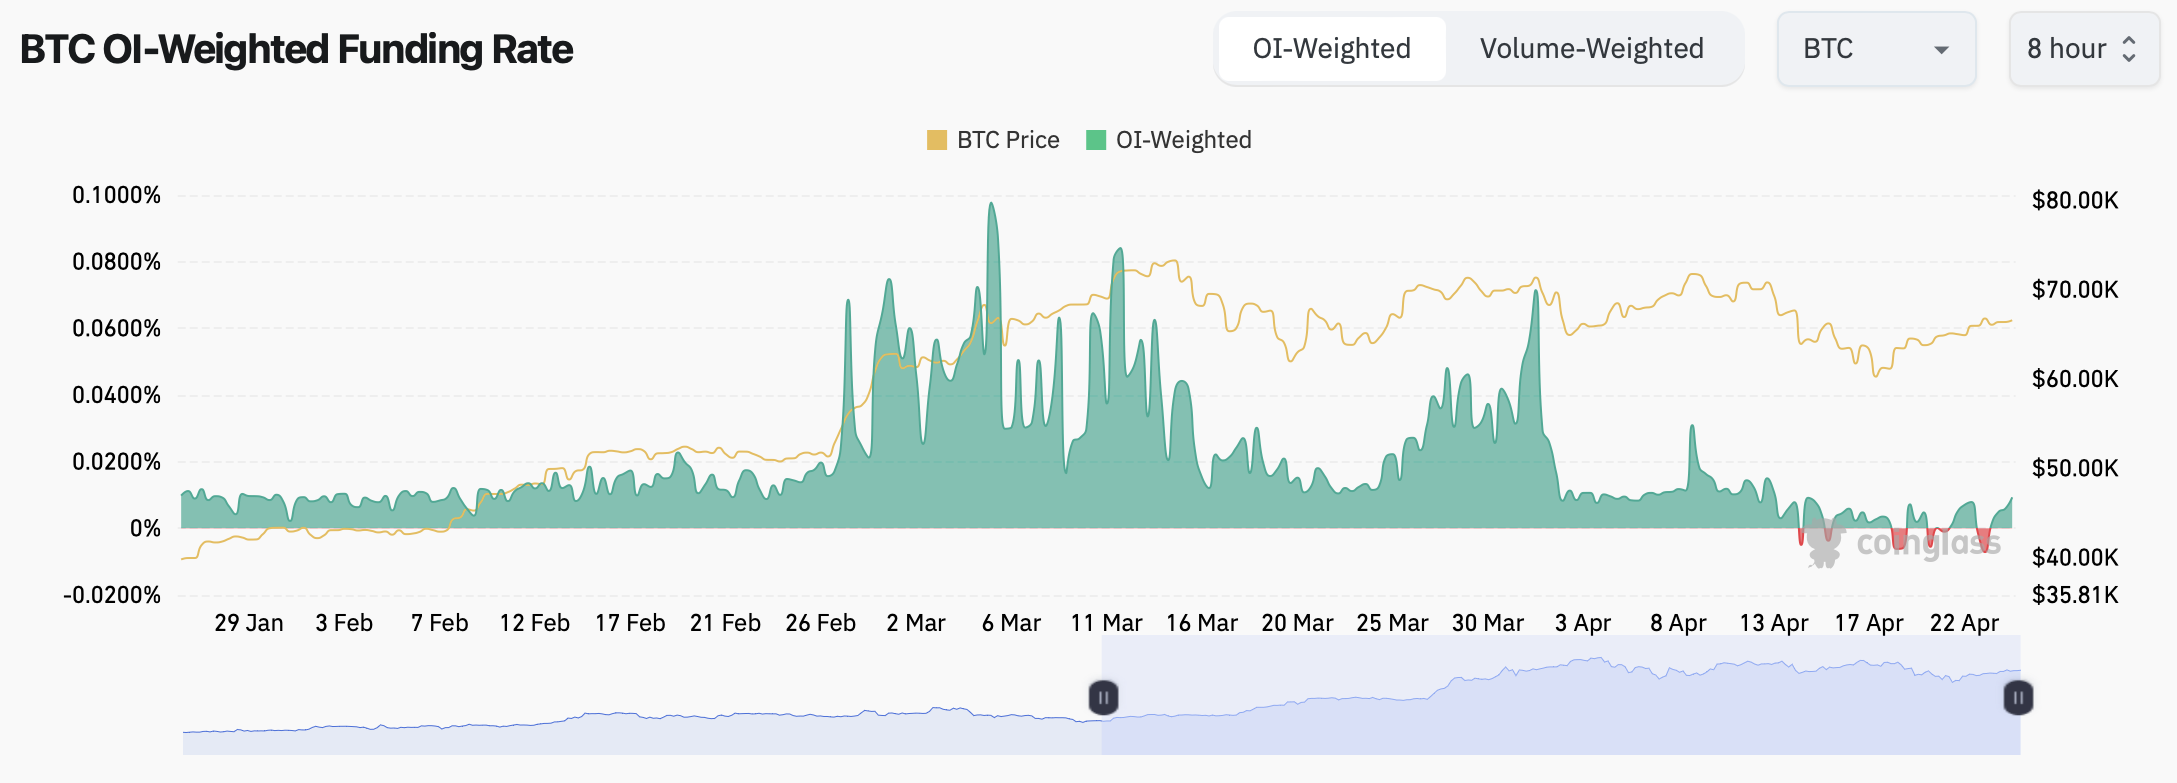
Task: Click the 30 Mar date axis label
Action: point(1487,623)
